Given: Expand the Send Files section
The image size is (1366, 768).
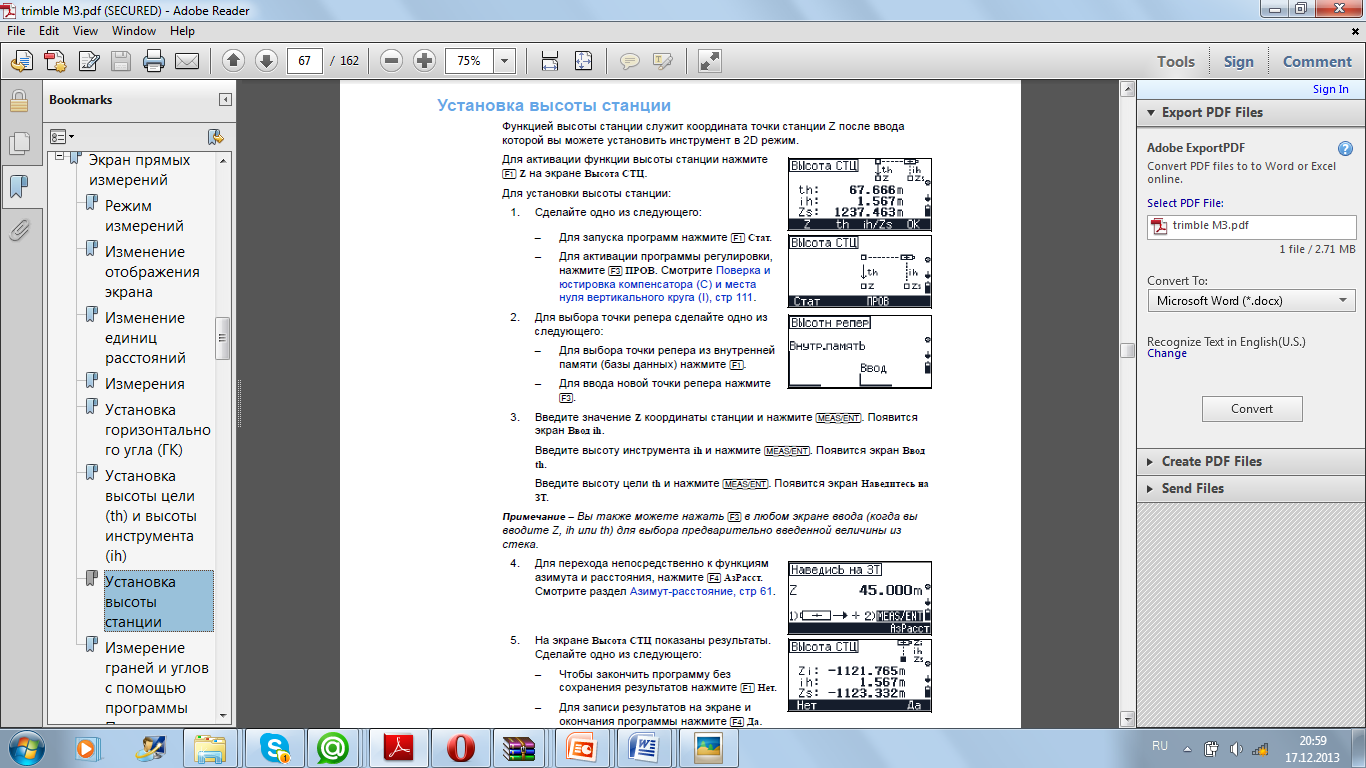Looking at the screenshot, I should (x=1151, y=489).
